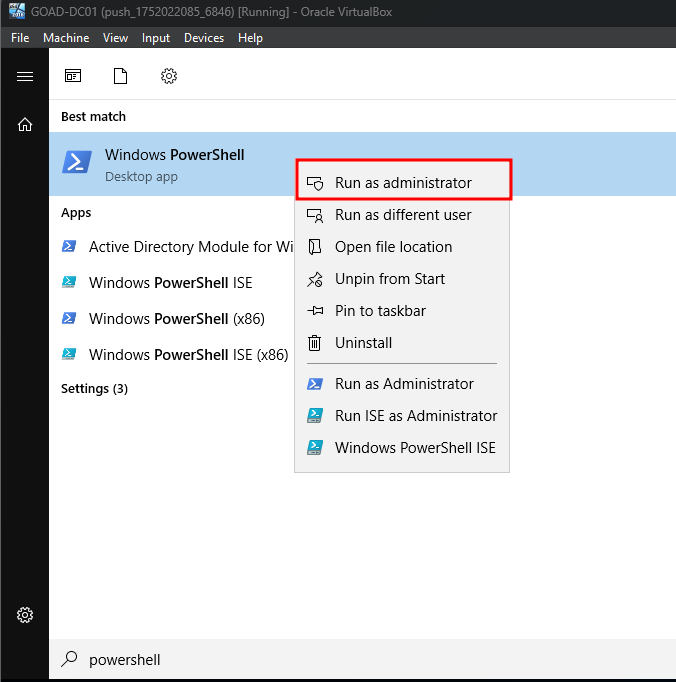Choose Open file location
The image size is (676, 682).
pos(402,247)
